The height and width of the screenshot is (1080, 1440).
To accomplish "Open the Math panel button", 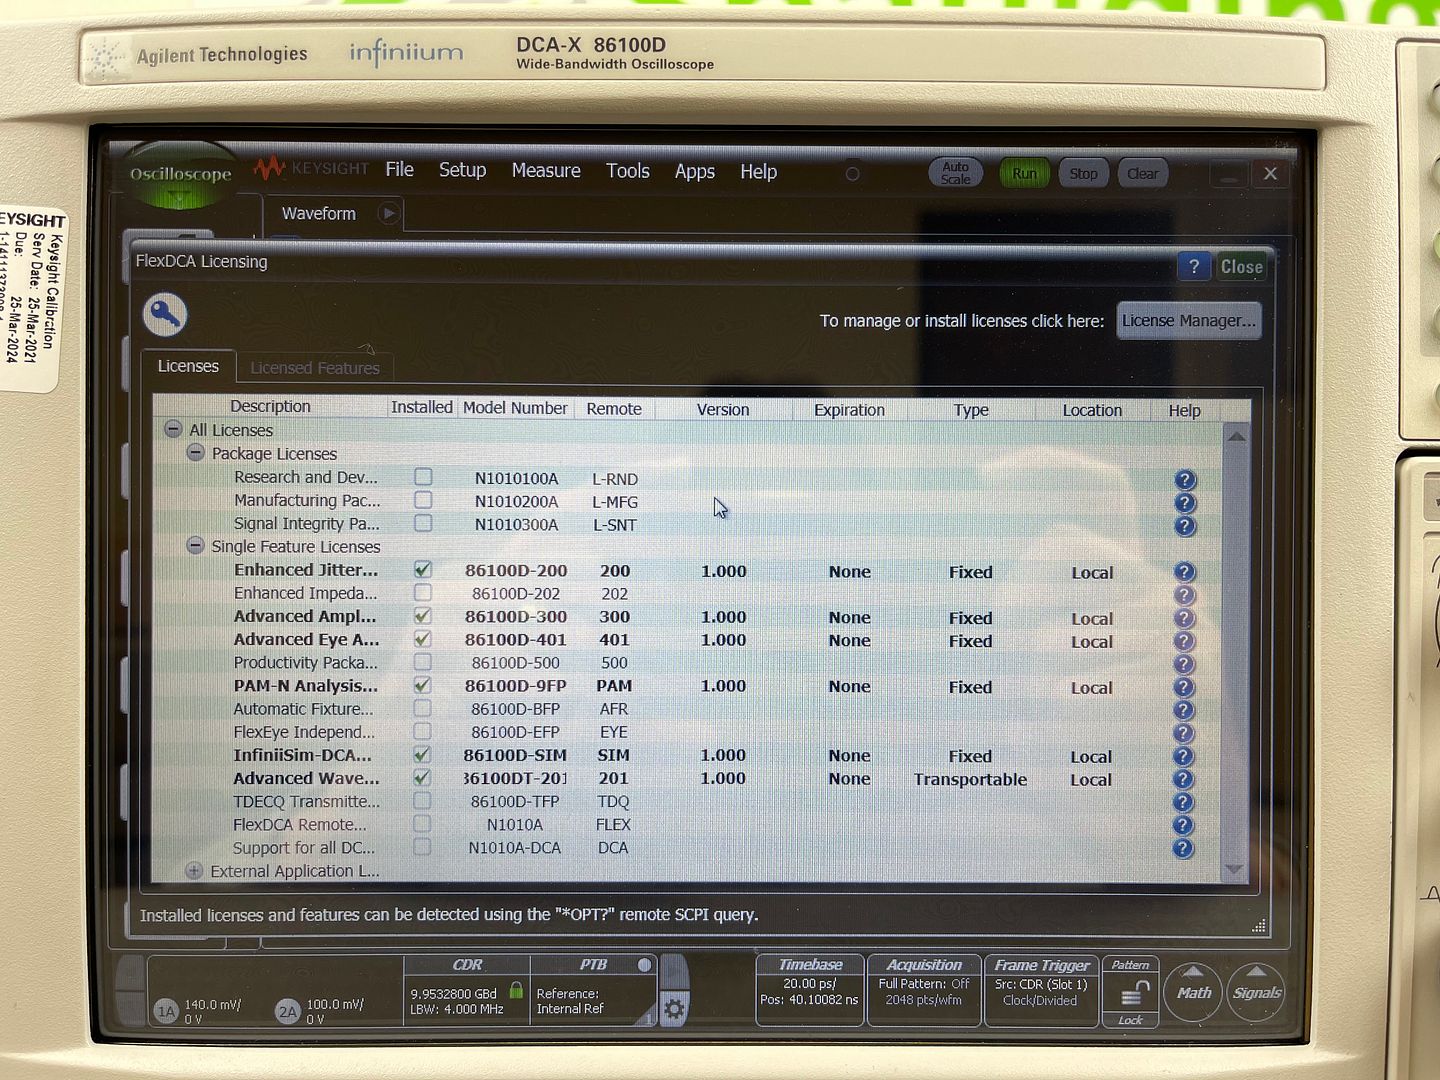I will (1193, 992).
